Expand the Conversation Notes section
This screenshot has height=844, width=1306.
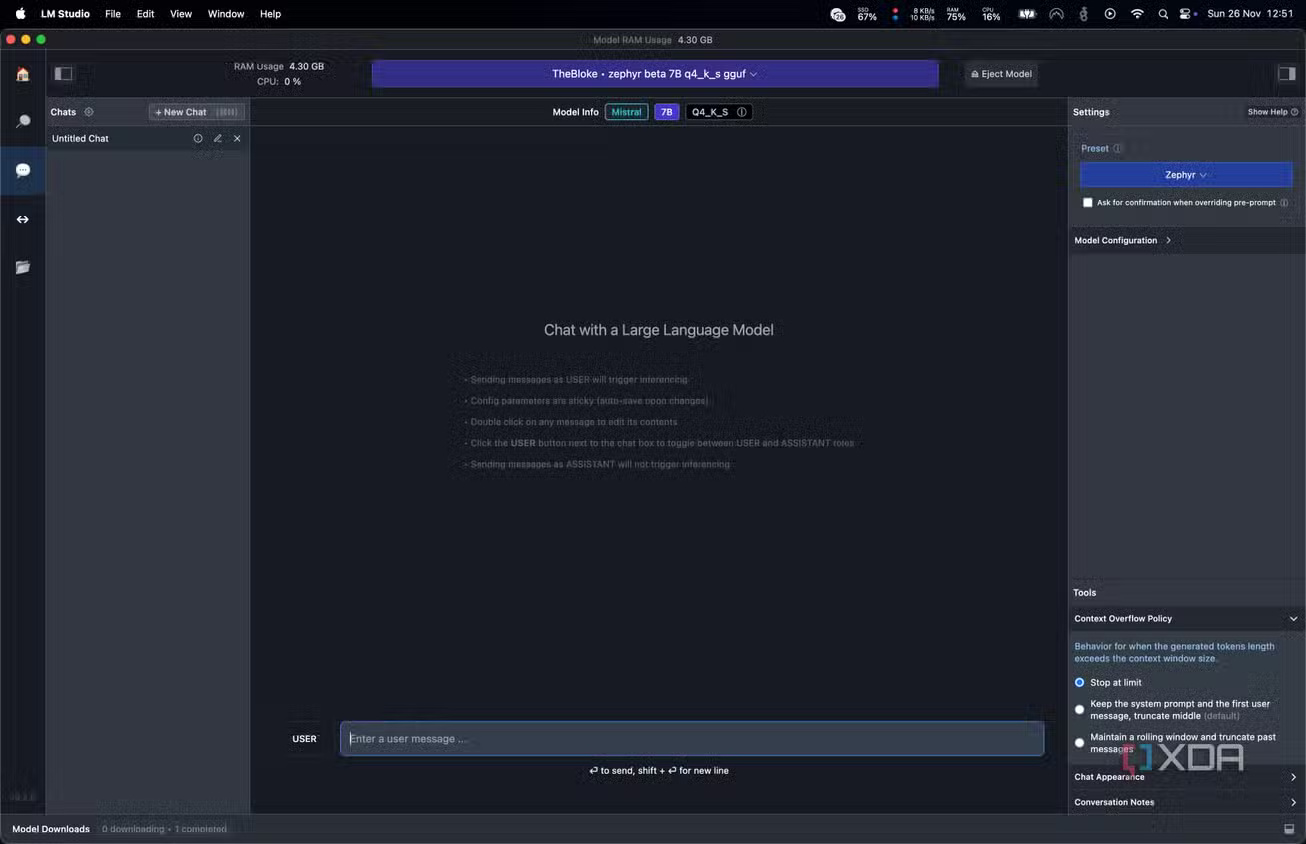point(1185,802)
